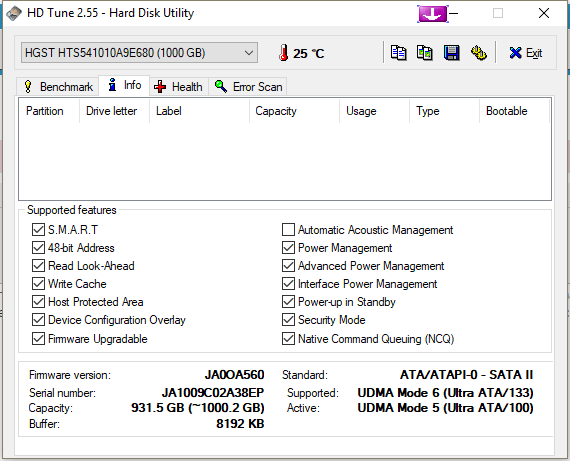
Task: Select the Info tab
Action: (124, 85)
